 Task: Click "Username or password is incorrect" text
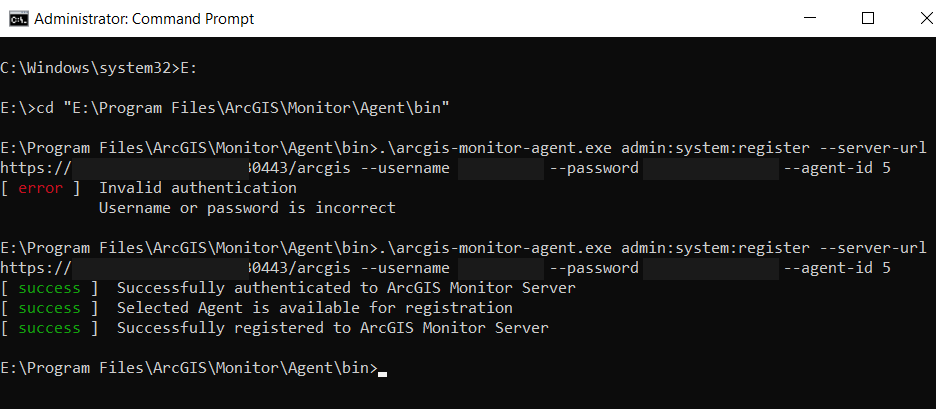[246, 208]
